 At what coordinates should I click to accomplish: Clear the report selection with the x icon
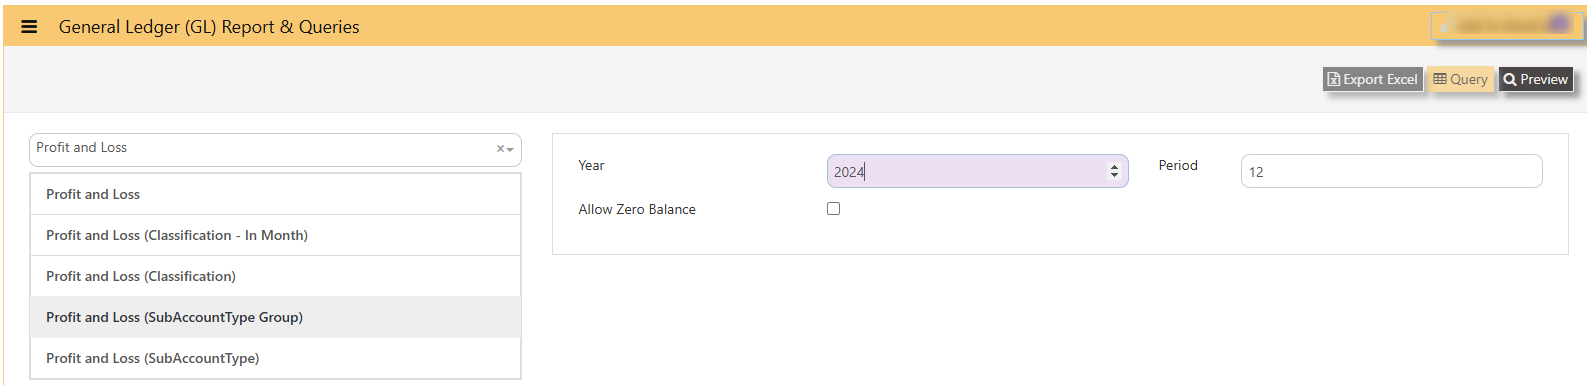(x=500, y=149)
